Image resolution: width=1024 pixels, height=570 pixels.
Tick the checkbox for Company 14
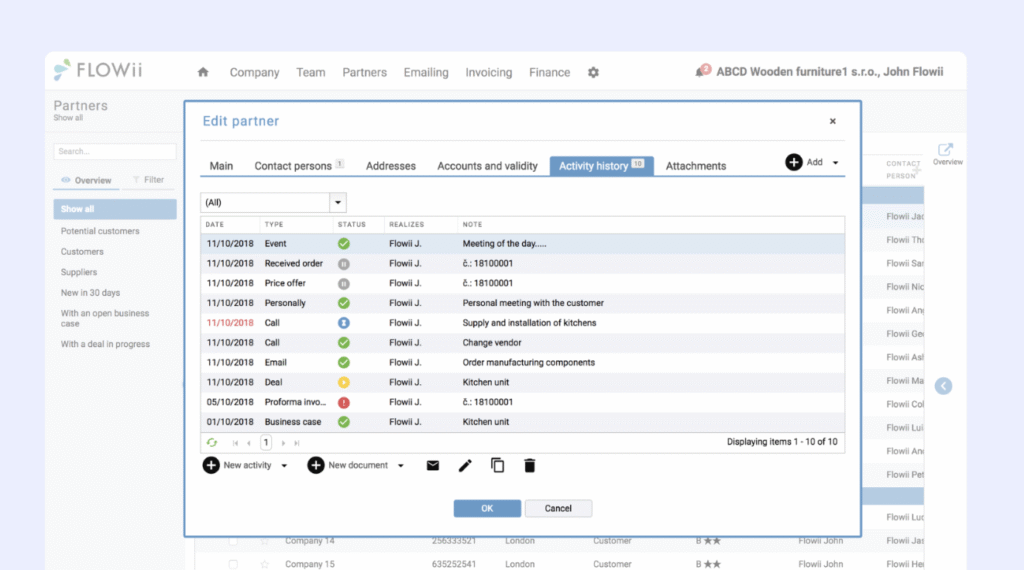point(233,541)
